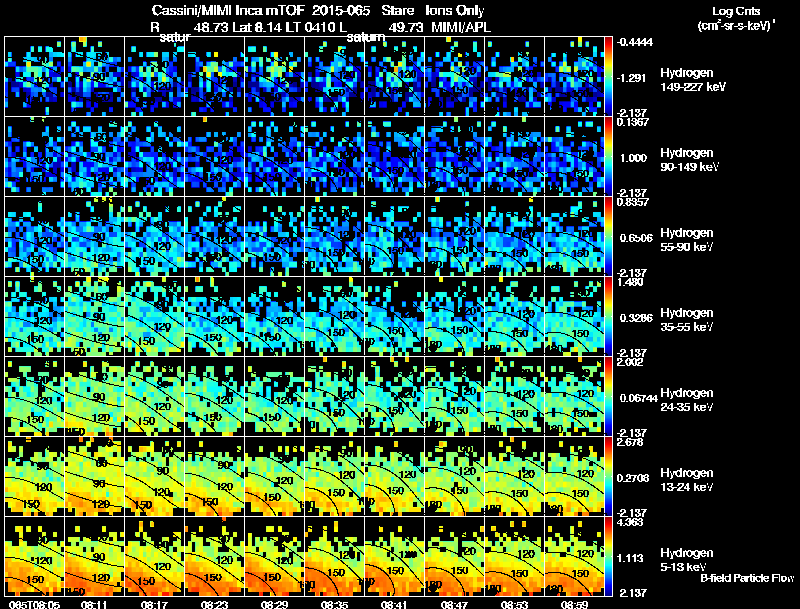Screen dimensions: 800x609
Task: Open the 13-24 keV panel above 08:35
Action: 334,476
